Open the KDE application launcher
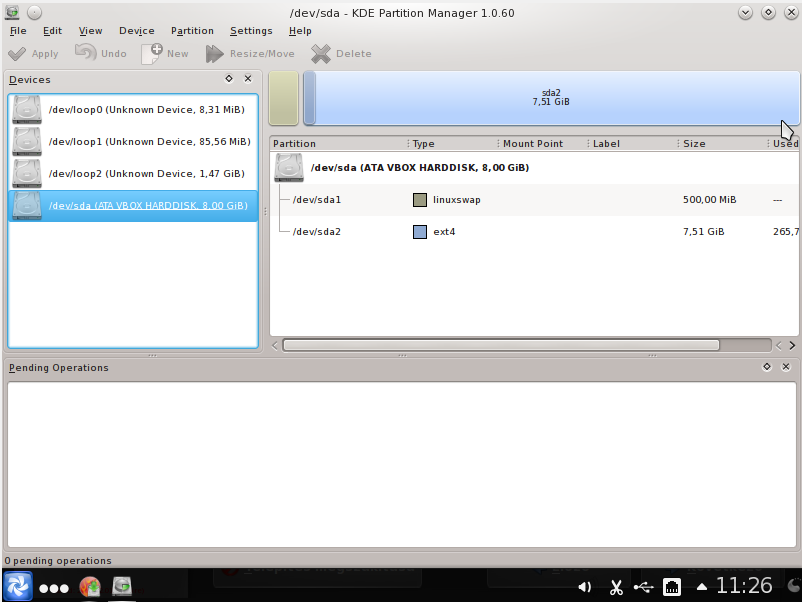The image size is (802, 602). pyautogui.click(x=18, y=586)
